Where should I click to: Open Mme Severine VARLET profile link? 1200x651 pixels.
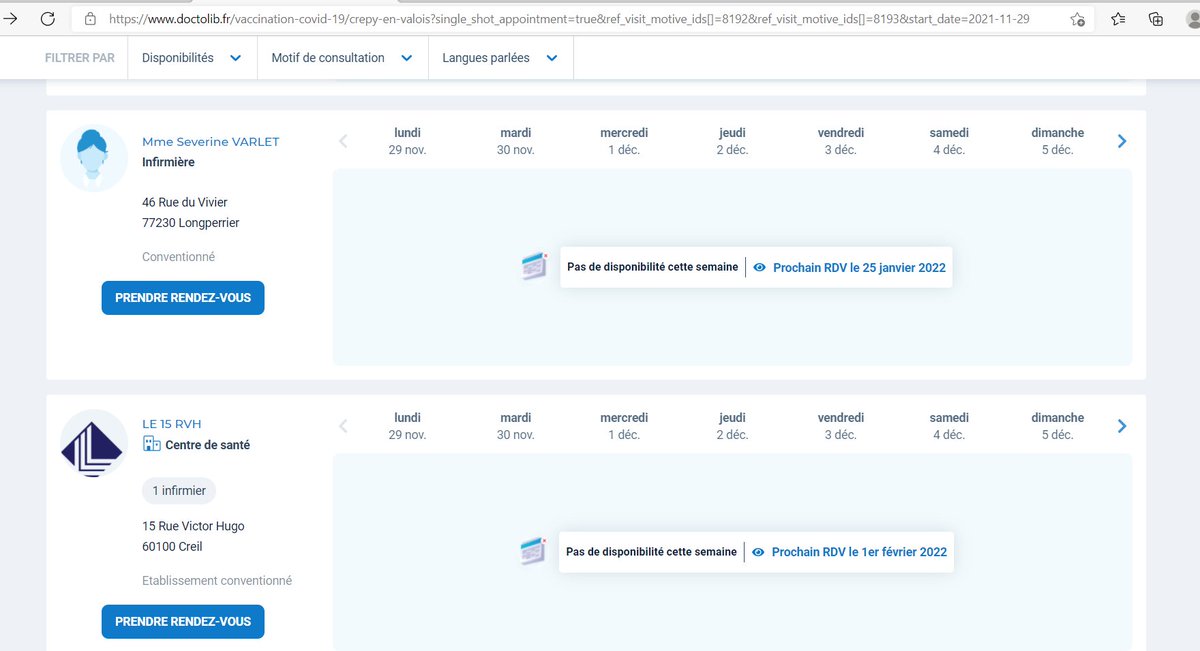coord(211,142)
